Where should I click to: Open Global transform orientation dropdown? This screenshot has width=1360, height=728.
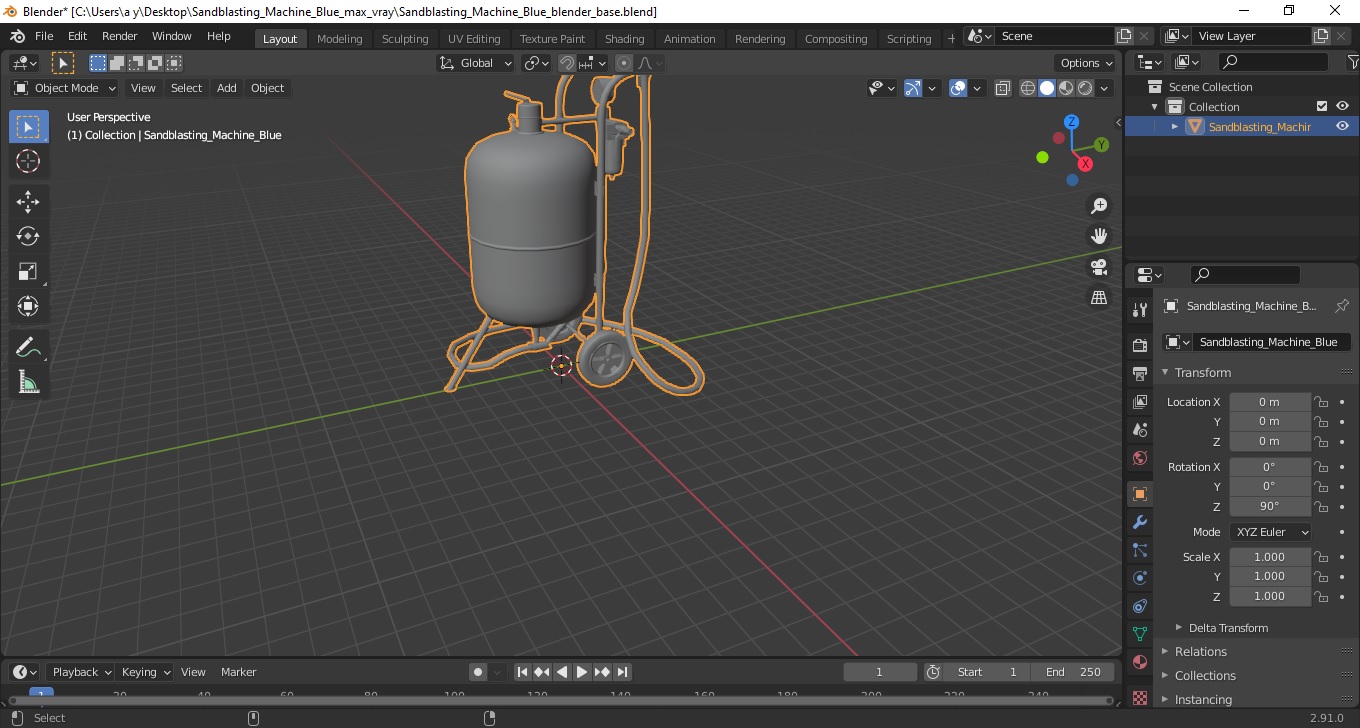point(476,63)
